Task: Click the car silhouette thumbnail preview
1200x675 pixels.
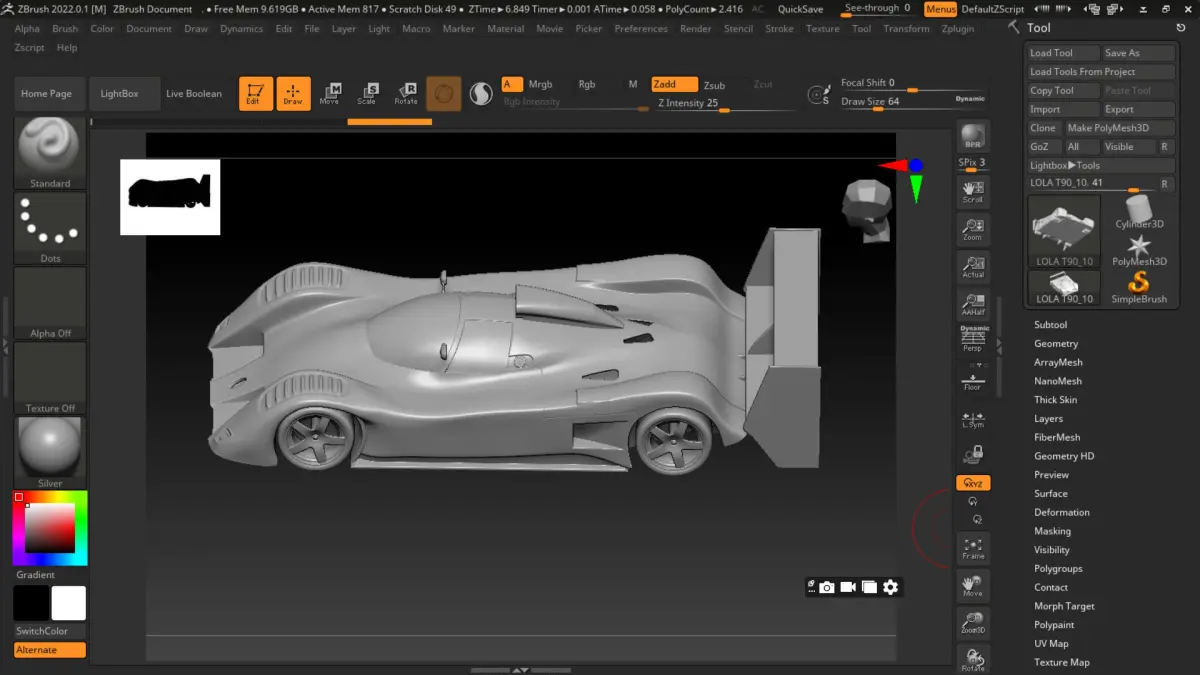Action: [x=170, y=197]
